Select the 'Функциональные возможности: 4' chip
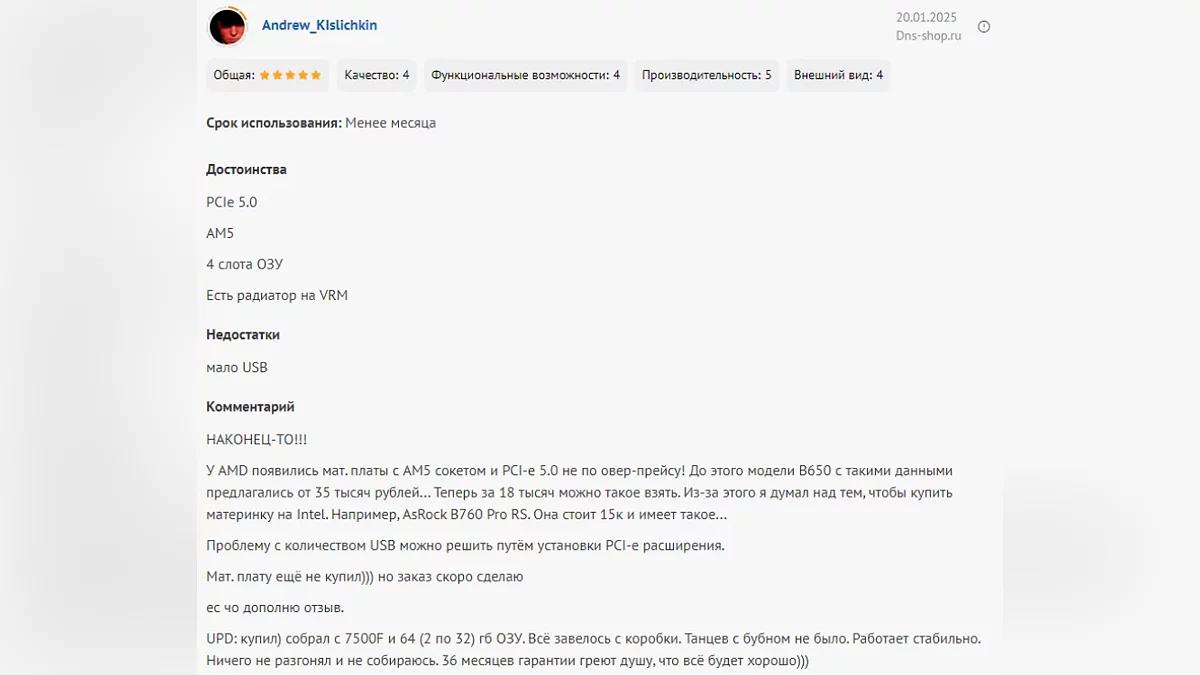Screen dimensions: 1200x675 (x=525, y=75)
